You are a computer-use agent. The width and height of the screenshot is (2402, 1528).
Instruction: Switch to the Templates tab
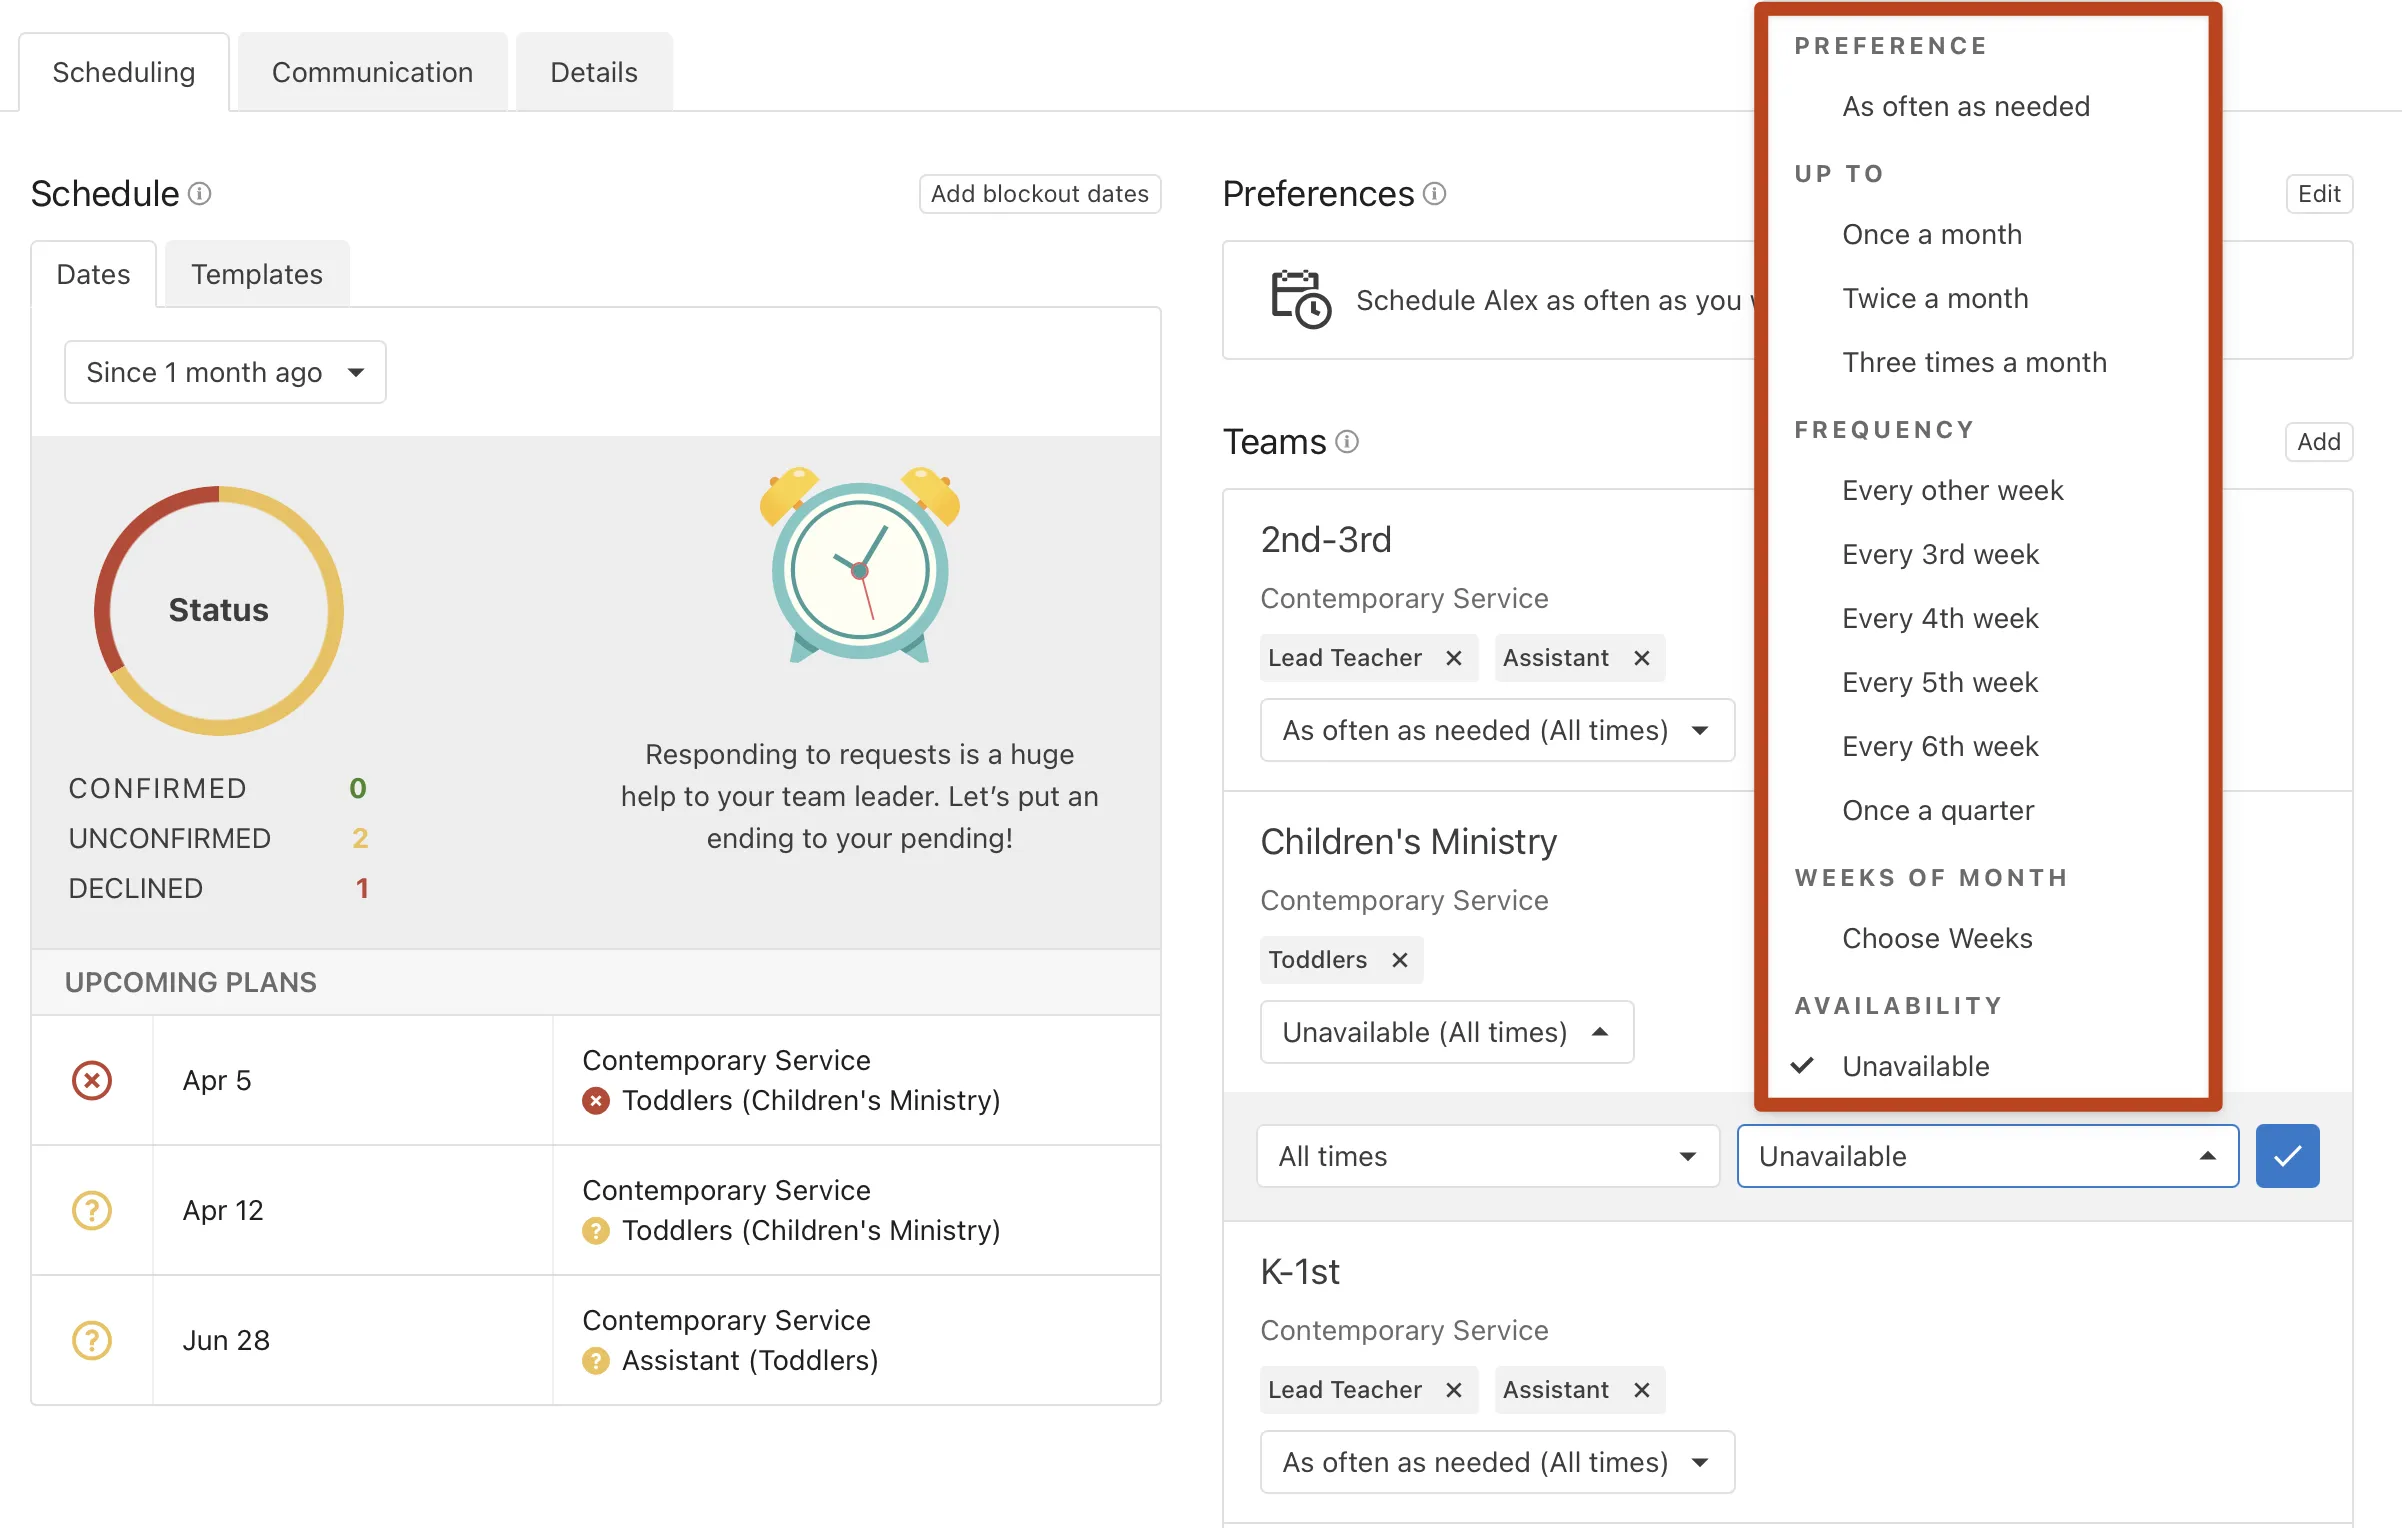(x=256, y=273)
